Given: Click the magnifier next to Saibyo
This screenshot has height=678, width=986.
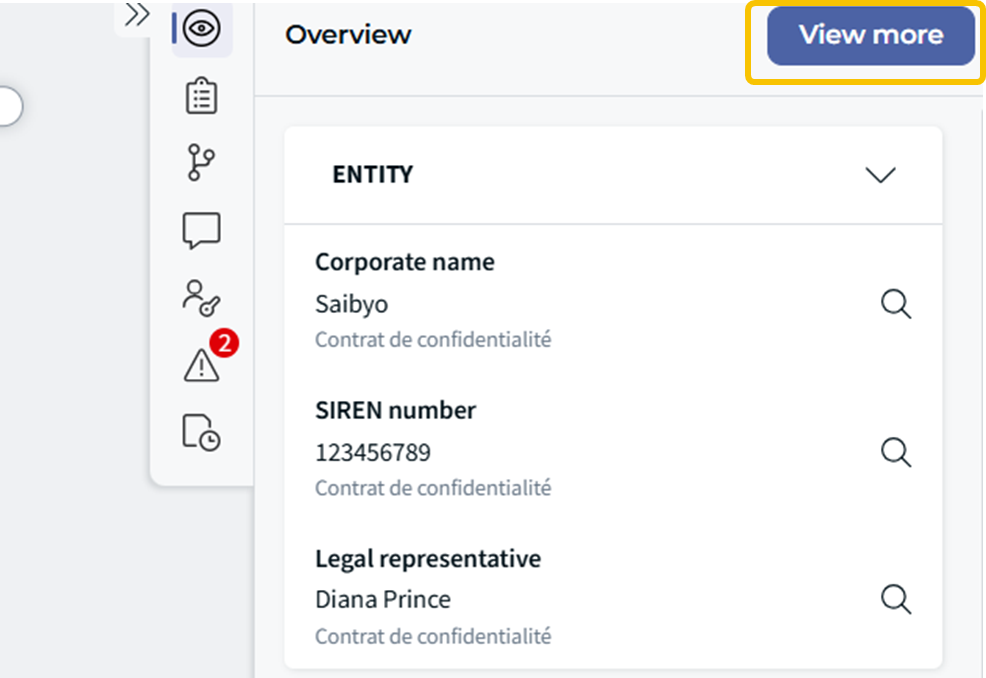Looking at the screenshot, I should coord(896,304).
